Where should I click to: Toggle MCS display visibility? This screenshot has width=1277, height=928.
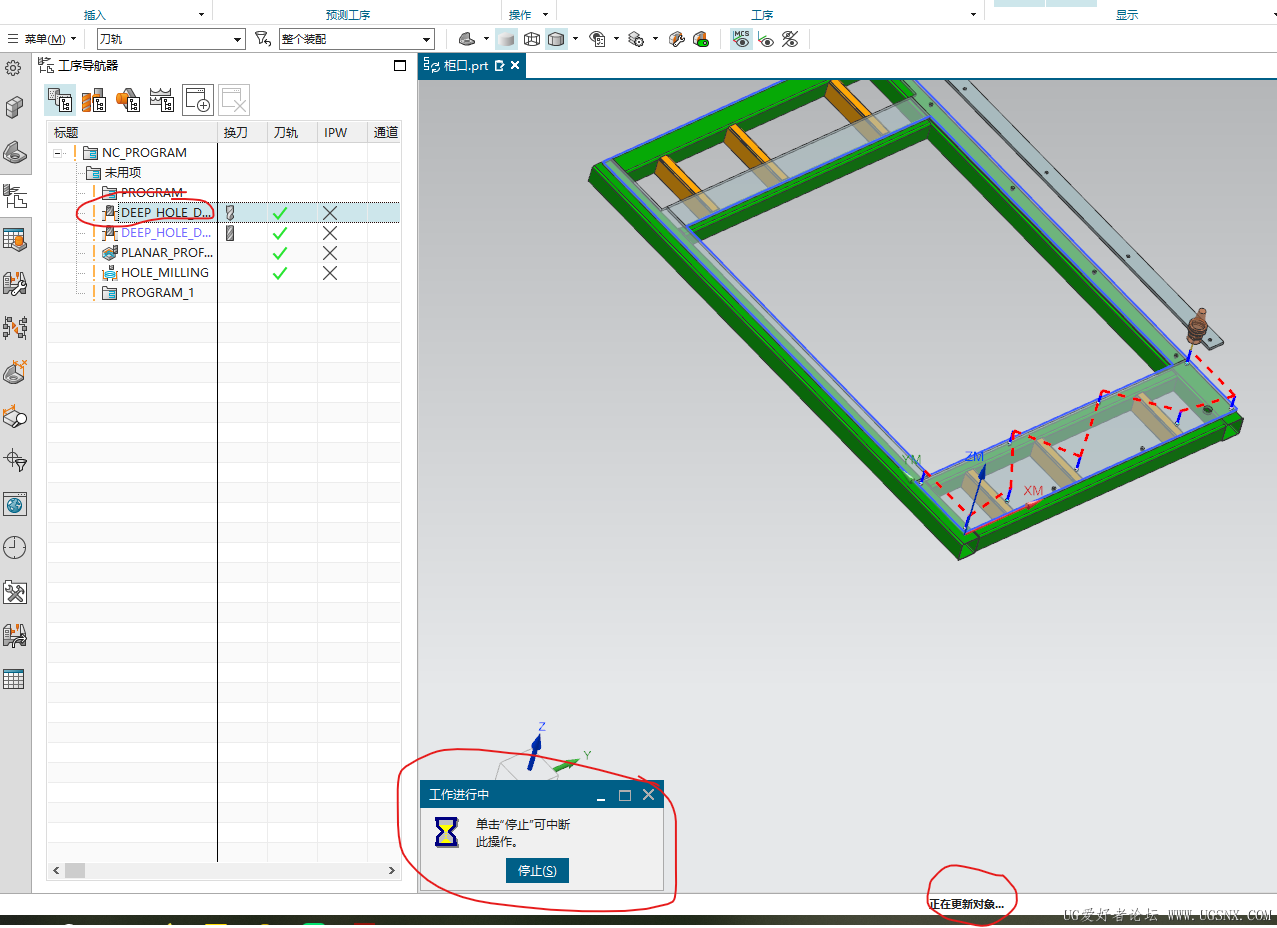[741, 39]
